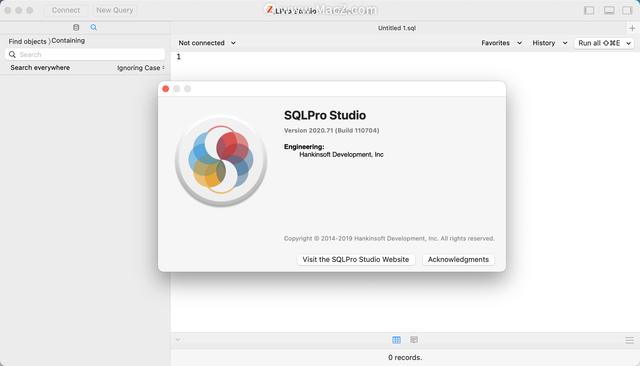The width and height of the screenshot is (640, 366).
Task: Expand the Run all options arrow
Action: coord(629,43)
